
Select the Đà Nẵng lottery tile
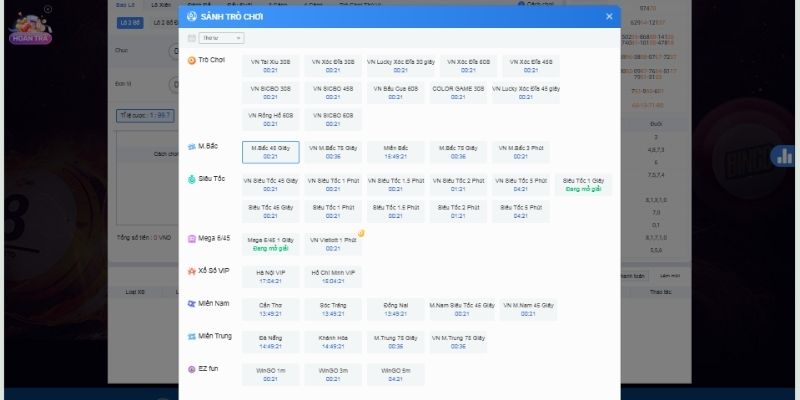(x=270, y=341)
